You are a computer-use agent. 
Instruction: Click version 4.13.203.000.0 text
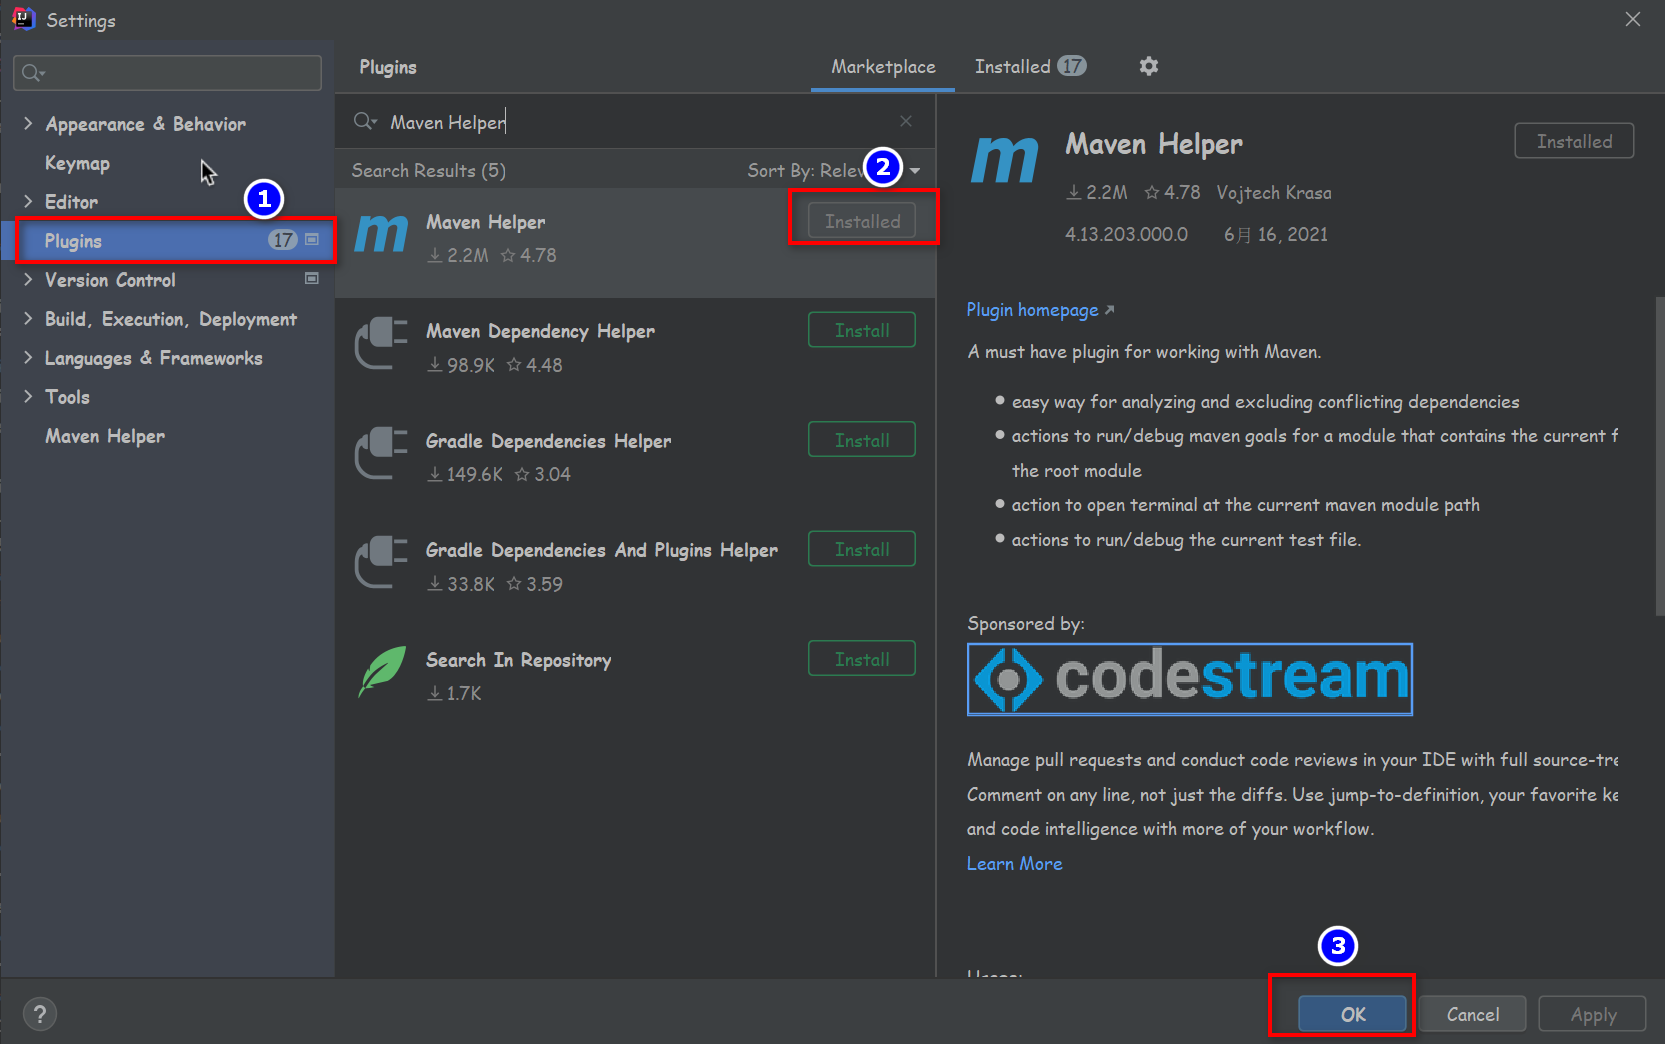1126,234
